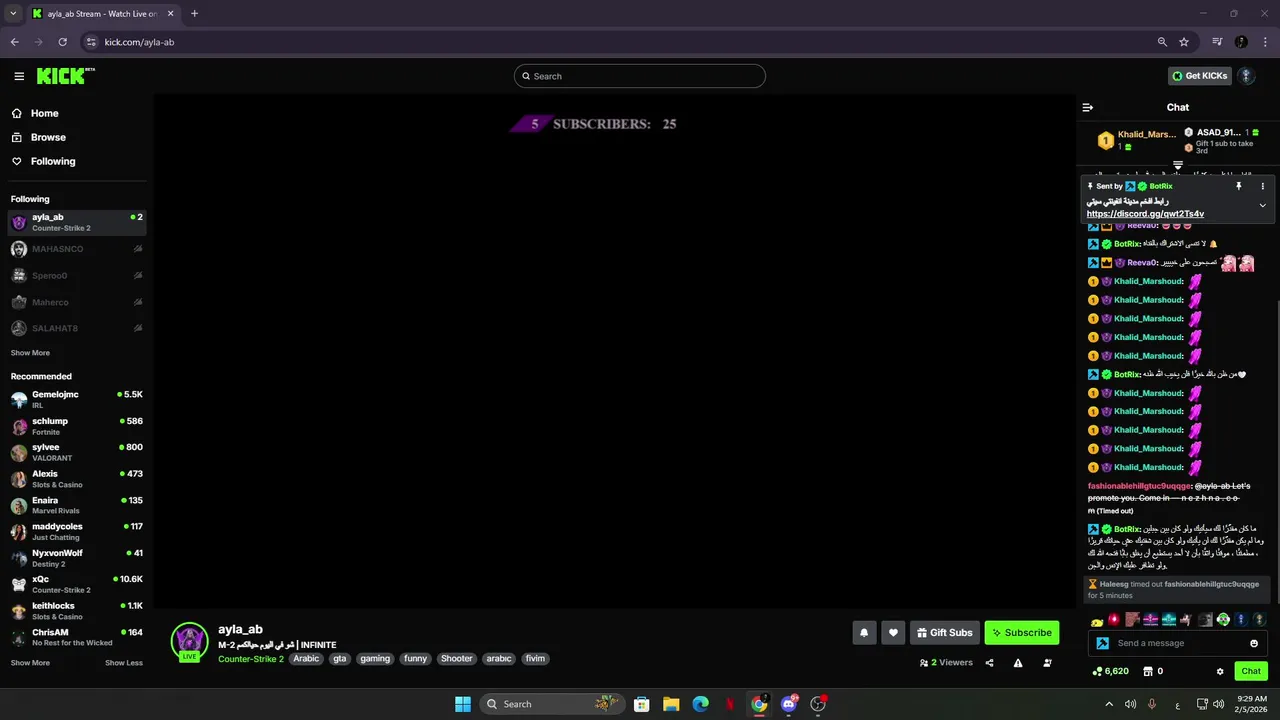Click the taskbar clock showing 9:29 AM
This screenshot has width=1280, height=720.
[1252, 704]
